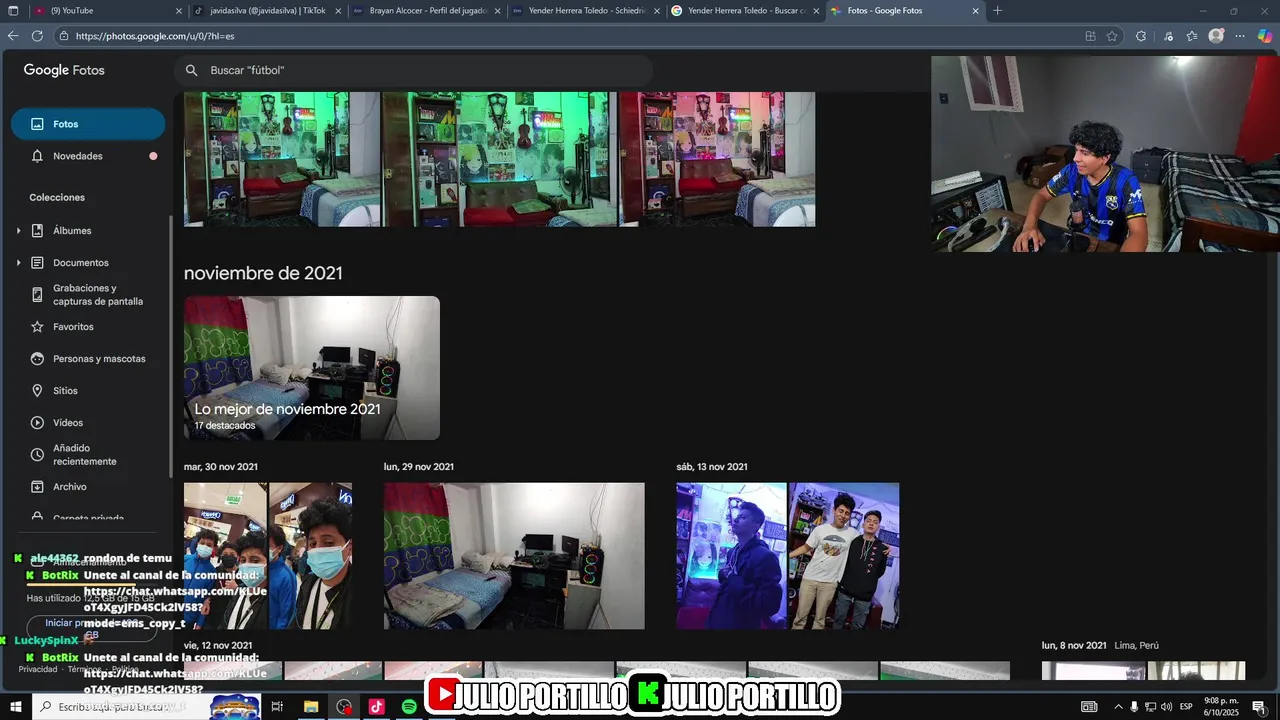Select the lun, 8 nov 2021 date header
Viewport: 1280px width, 720px height.
(1074, 645)
